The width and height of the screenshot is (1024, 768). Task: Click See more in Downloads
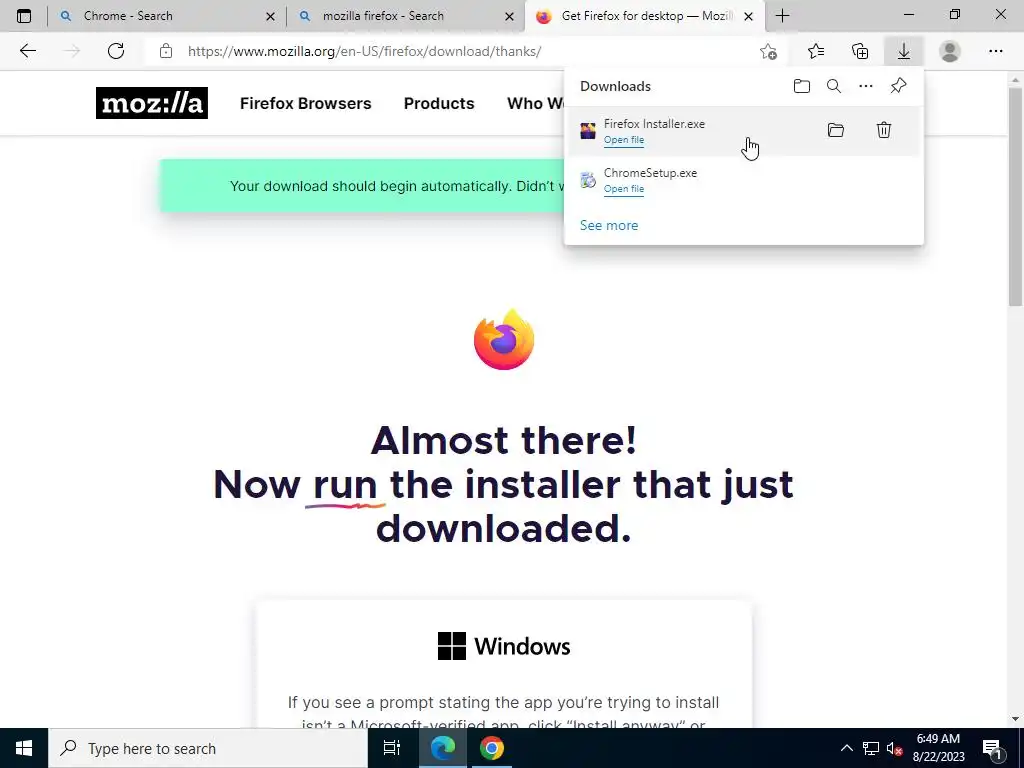pos(609,225)
